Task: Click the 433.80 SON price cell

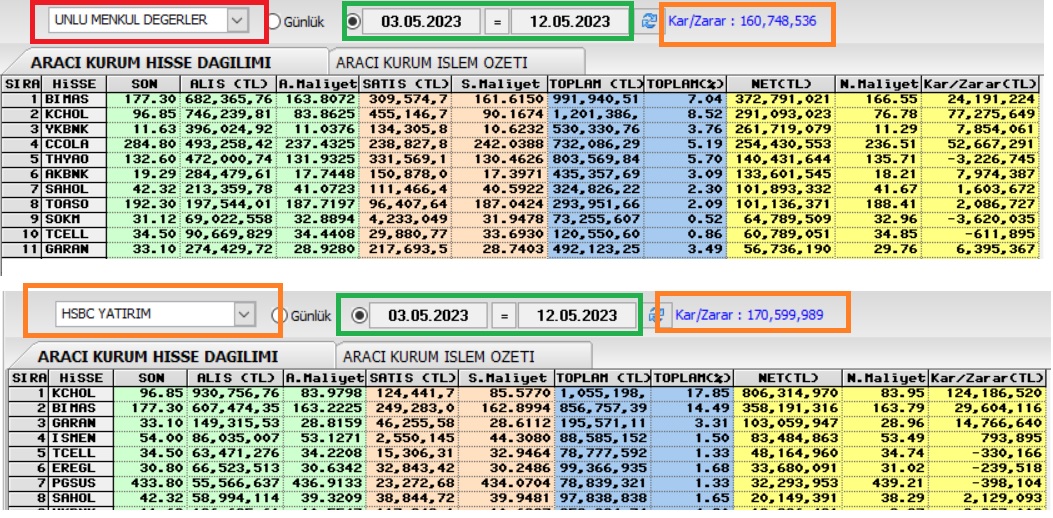Action: coord(150,483)
